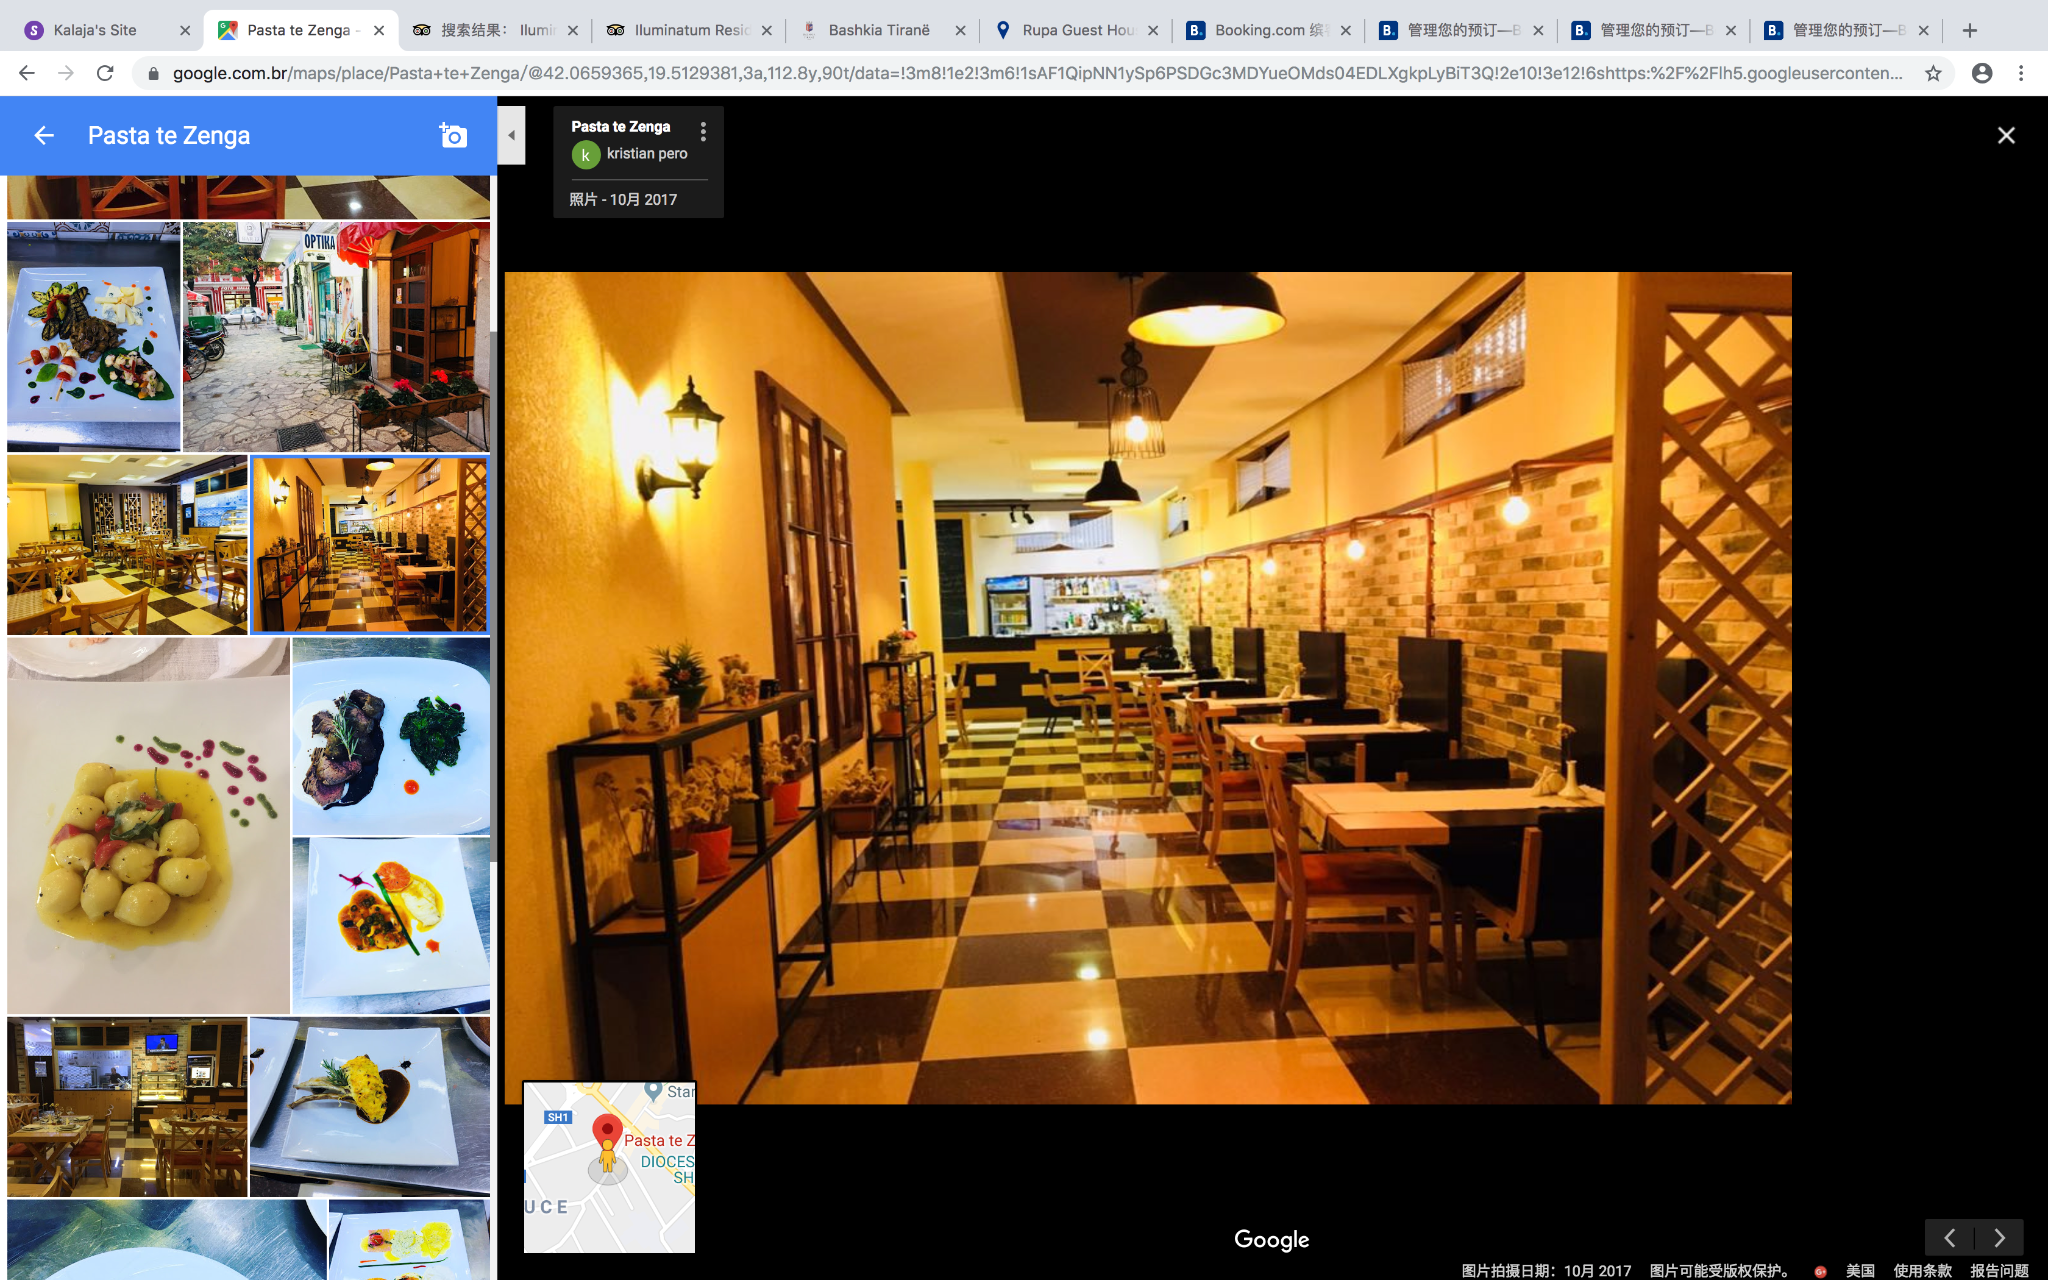Open the mini map showing the Pasta te Zenga pin
2048x1280 pixels.
pyautogui.click(x=609, y=1167)
